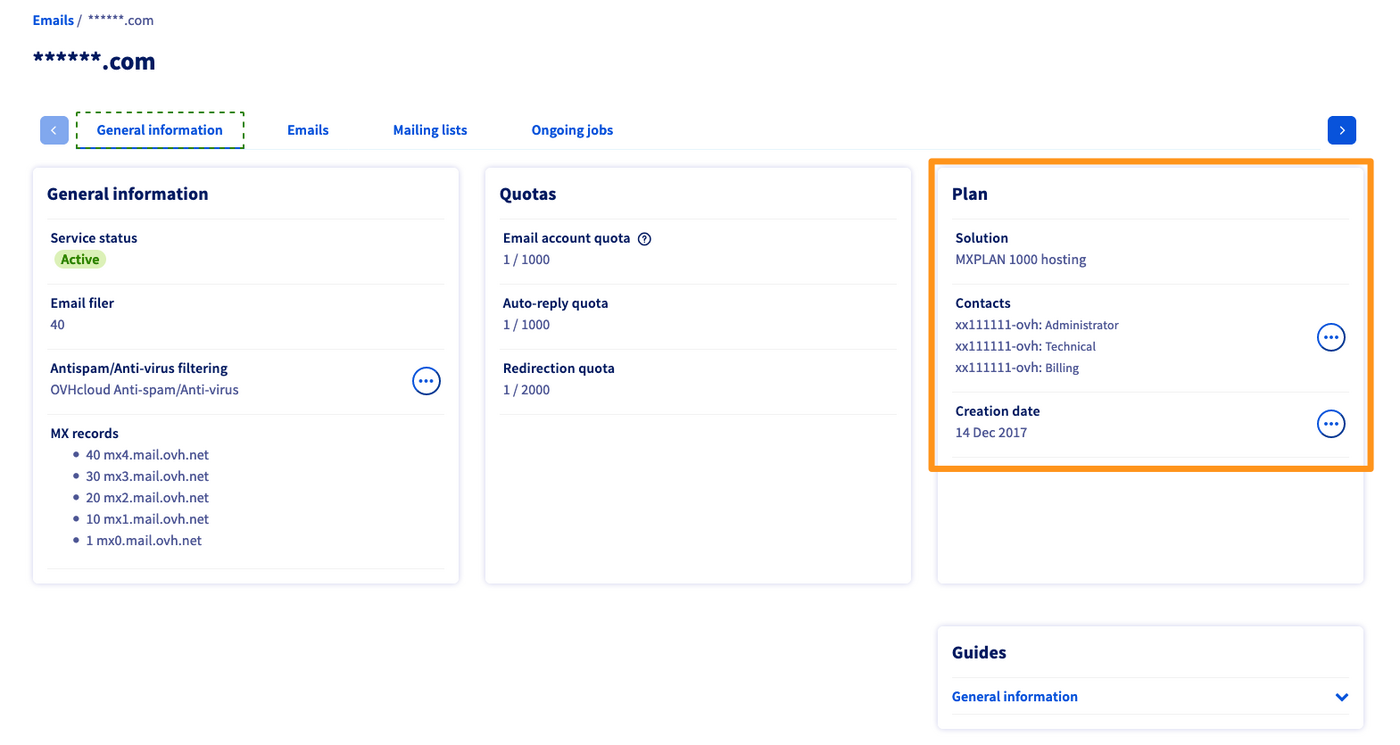Image resolution: width=1400 pixels, height=745 pixels.
Task: Go to the Mailing lists tab
Action: point(430,130)
